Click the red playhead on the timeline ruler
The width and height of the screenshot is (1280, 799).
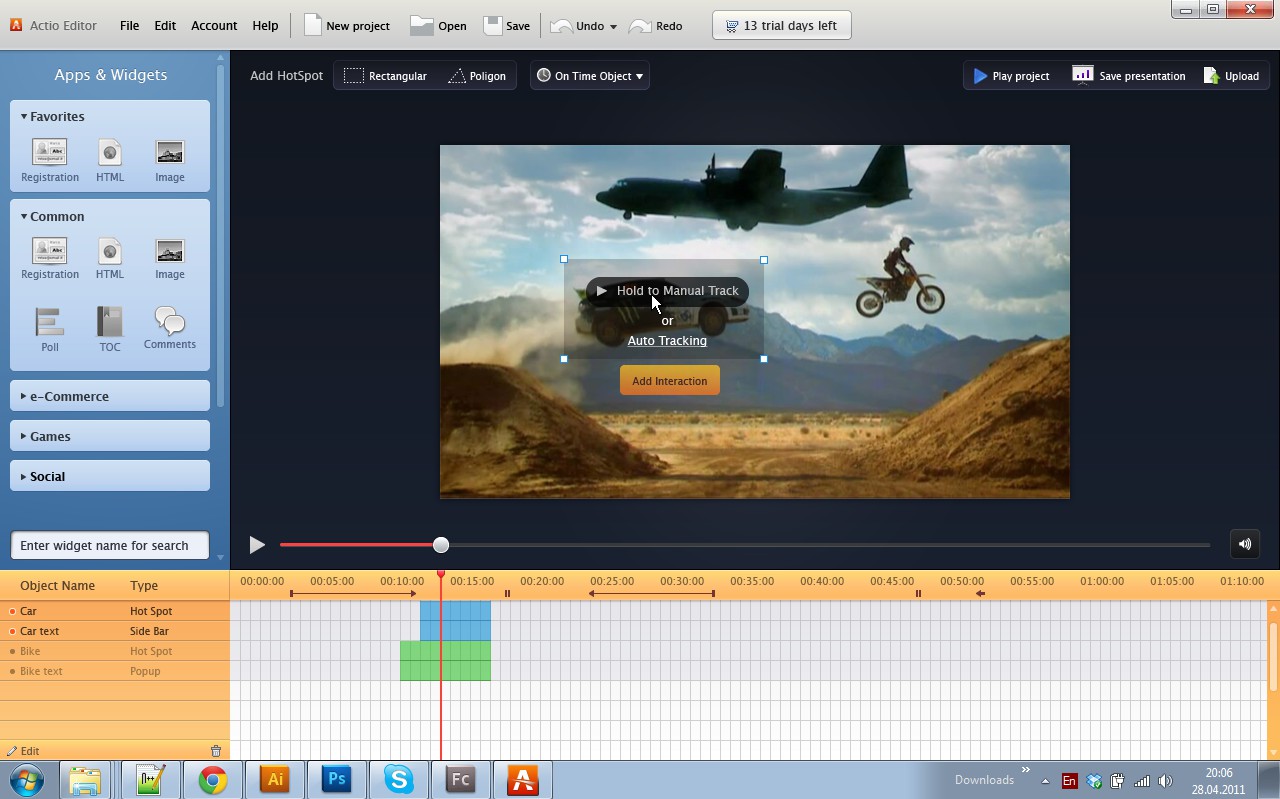(441, 575)
